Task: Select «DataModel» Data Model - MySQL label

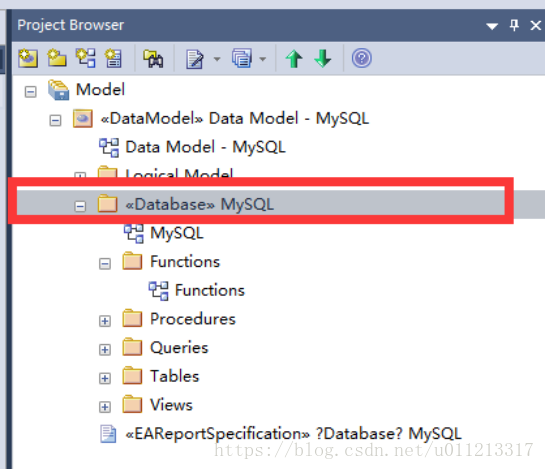Action: tap(235, 118)
